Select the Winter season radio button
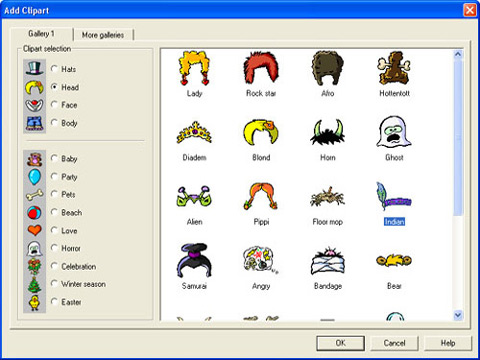This screenshot has height=360, width=480. coord(54,284)
